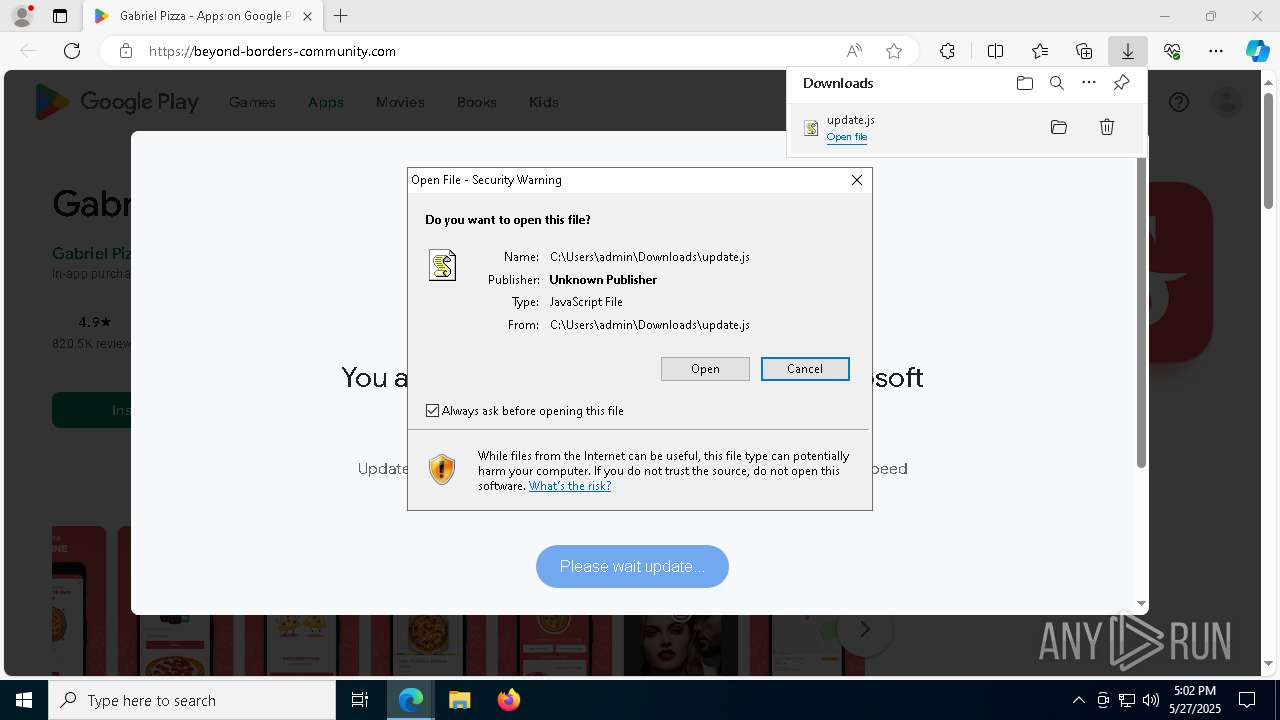Open more options in Downloads panel
Image resolution: width=1280 pixels, height=720 pixels.
click(1089, 83)
